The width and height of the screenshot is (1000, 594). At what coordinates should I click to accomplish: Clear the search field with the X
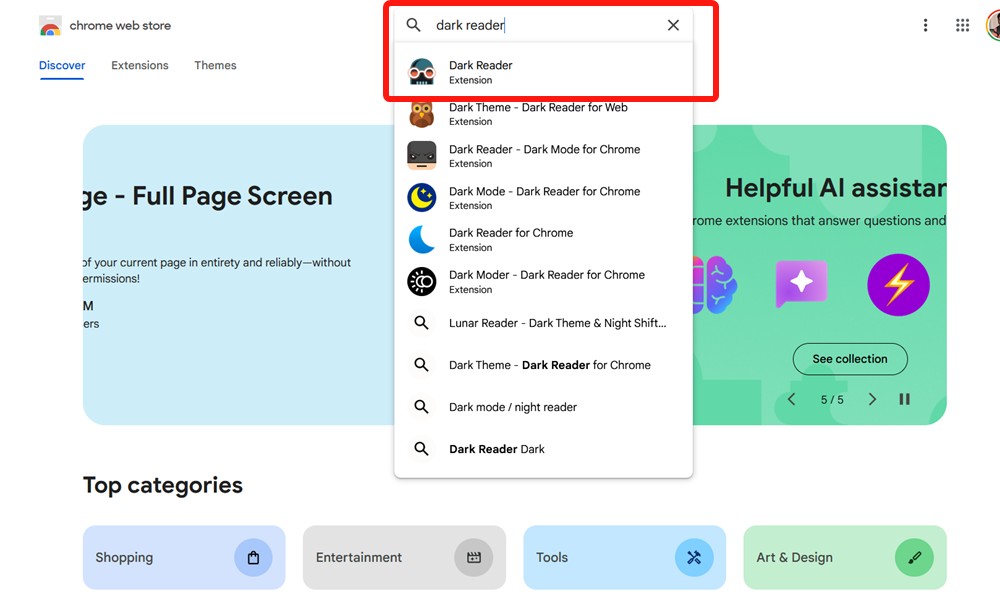coord(673,25)
